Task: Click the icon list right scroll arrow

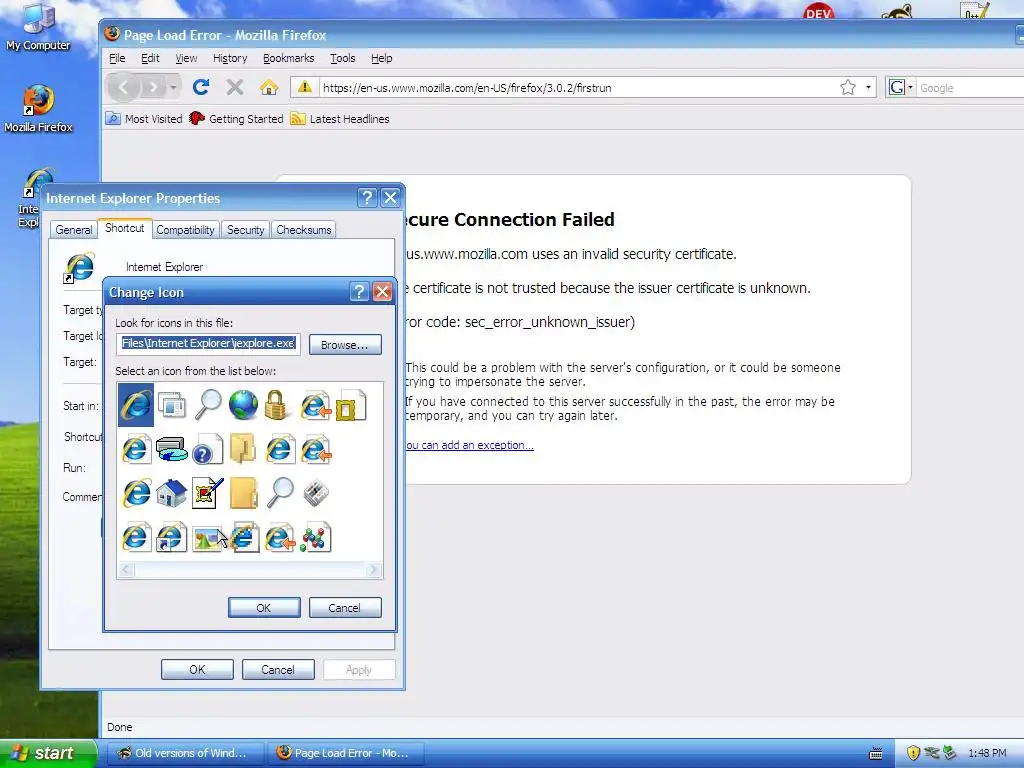Action: click(374, 570)
